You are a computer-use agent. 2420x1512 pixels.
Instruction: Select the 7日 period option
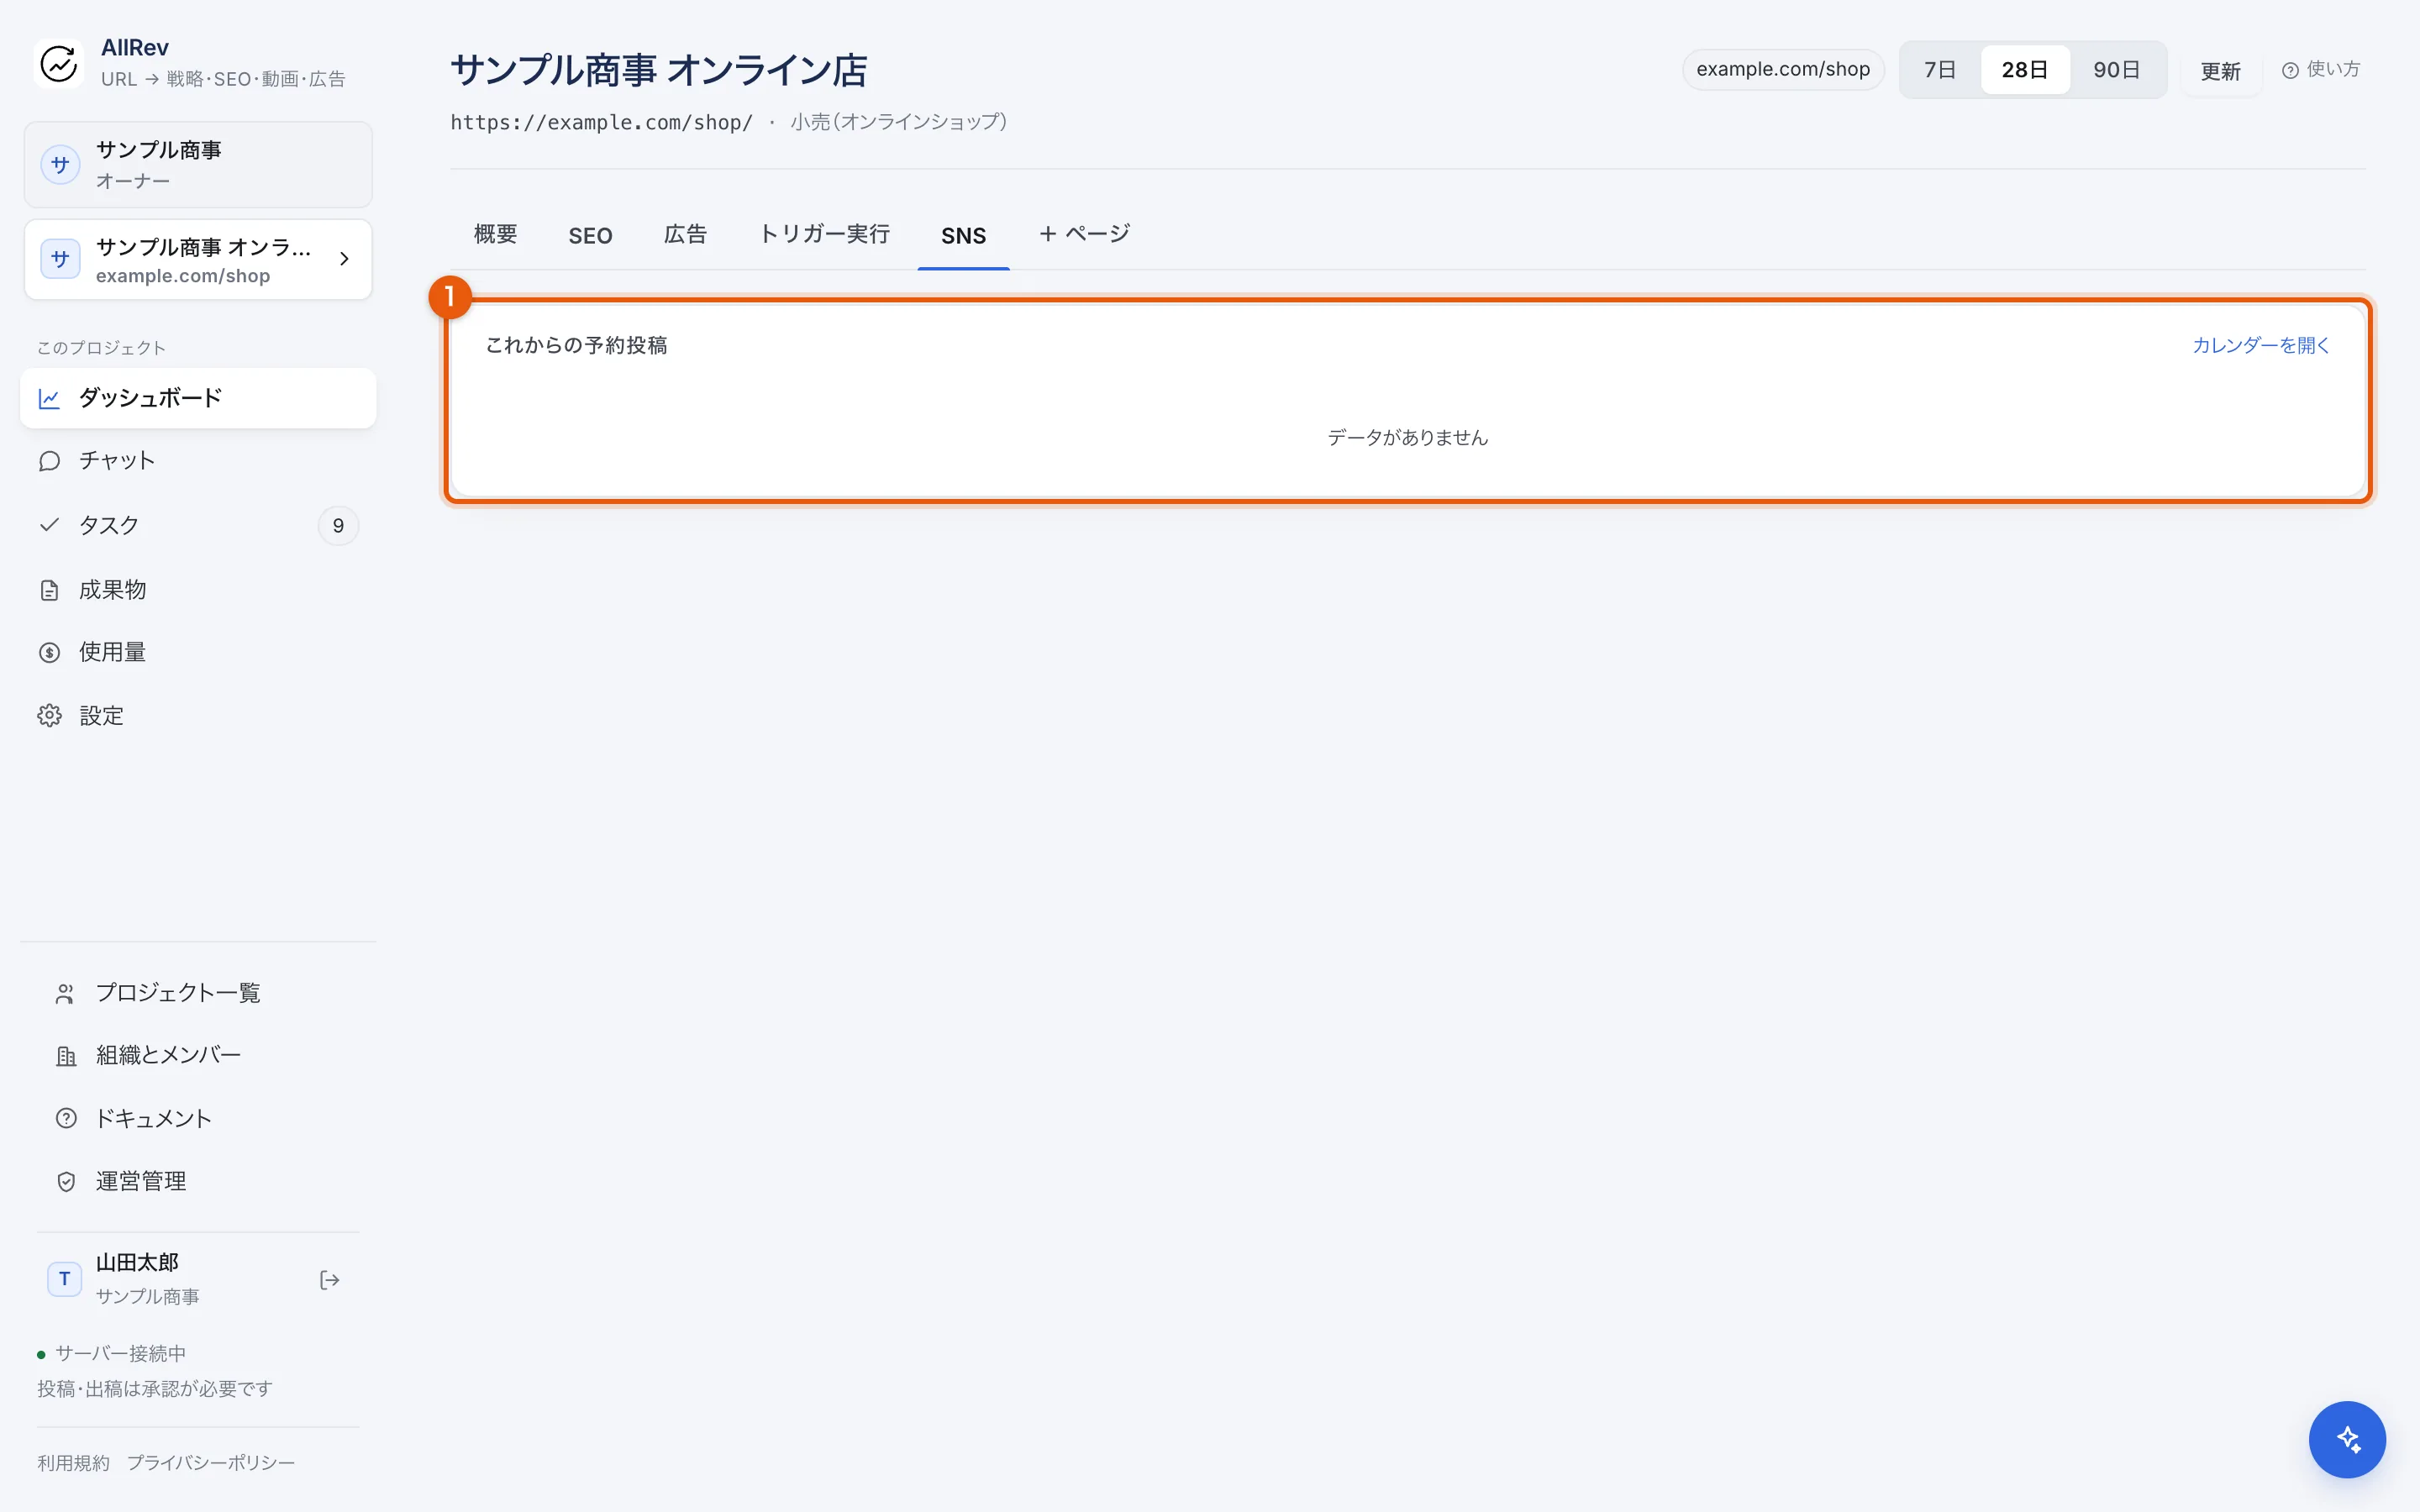(x=1940, y=70)
